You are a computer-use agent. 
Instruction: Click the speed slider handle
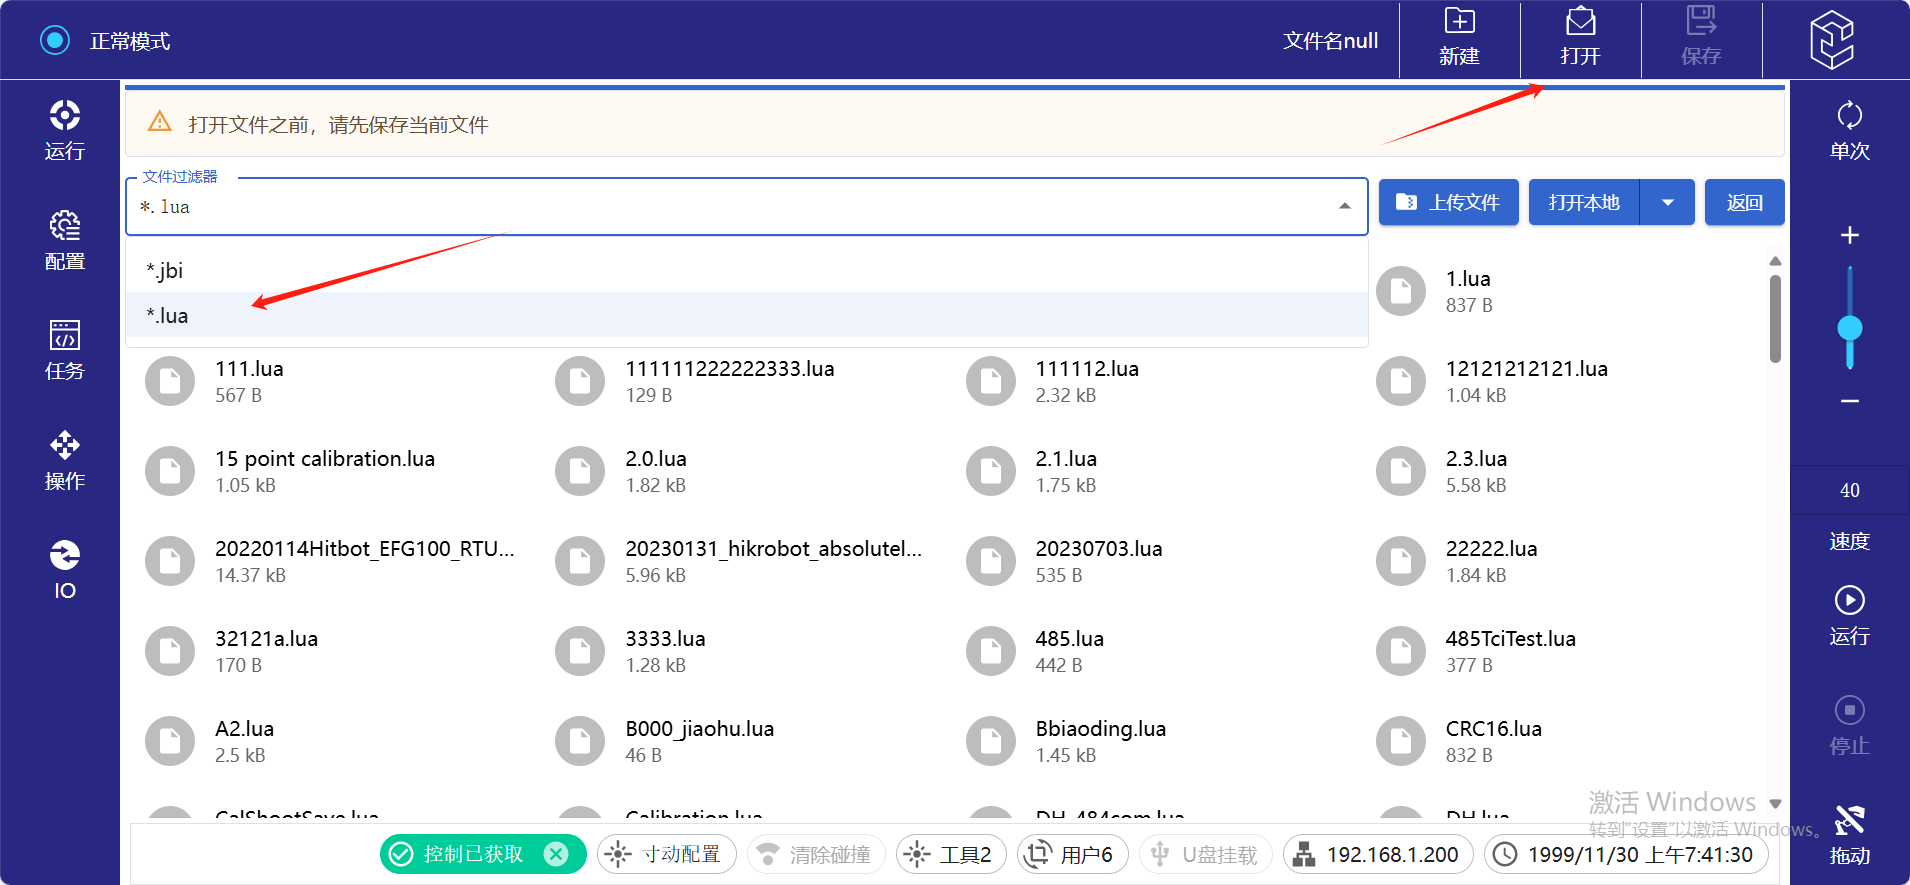[1849, 328]
